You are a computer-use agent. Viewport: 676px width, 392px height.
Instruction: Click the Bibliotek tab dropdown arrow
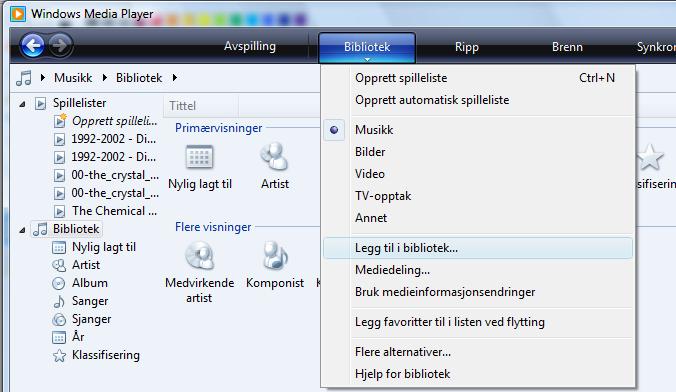point(367,59)
